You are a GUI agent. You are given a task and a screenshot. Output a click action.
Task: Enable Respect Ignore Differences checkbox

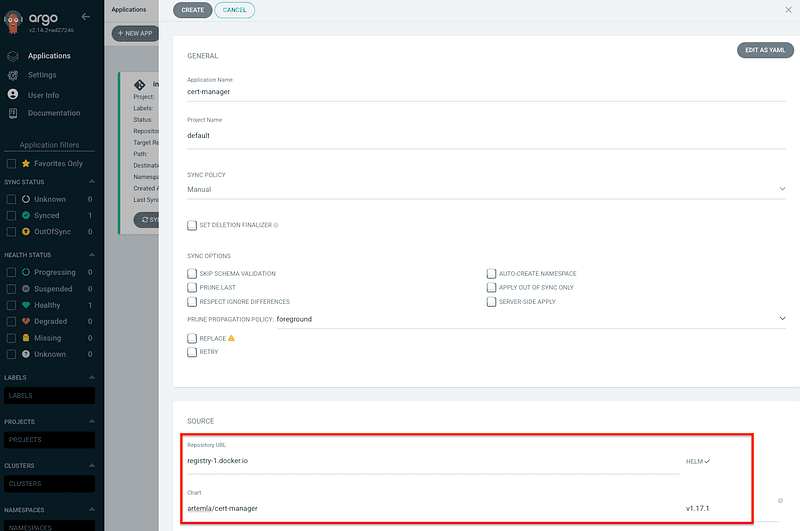coord(192,301)
